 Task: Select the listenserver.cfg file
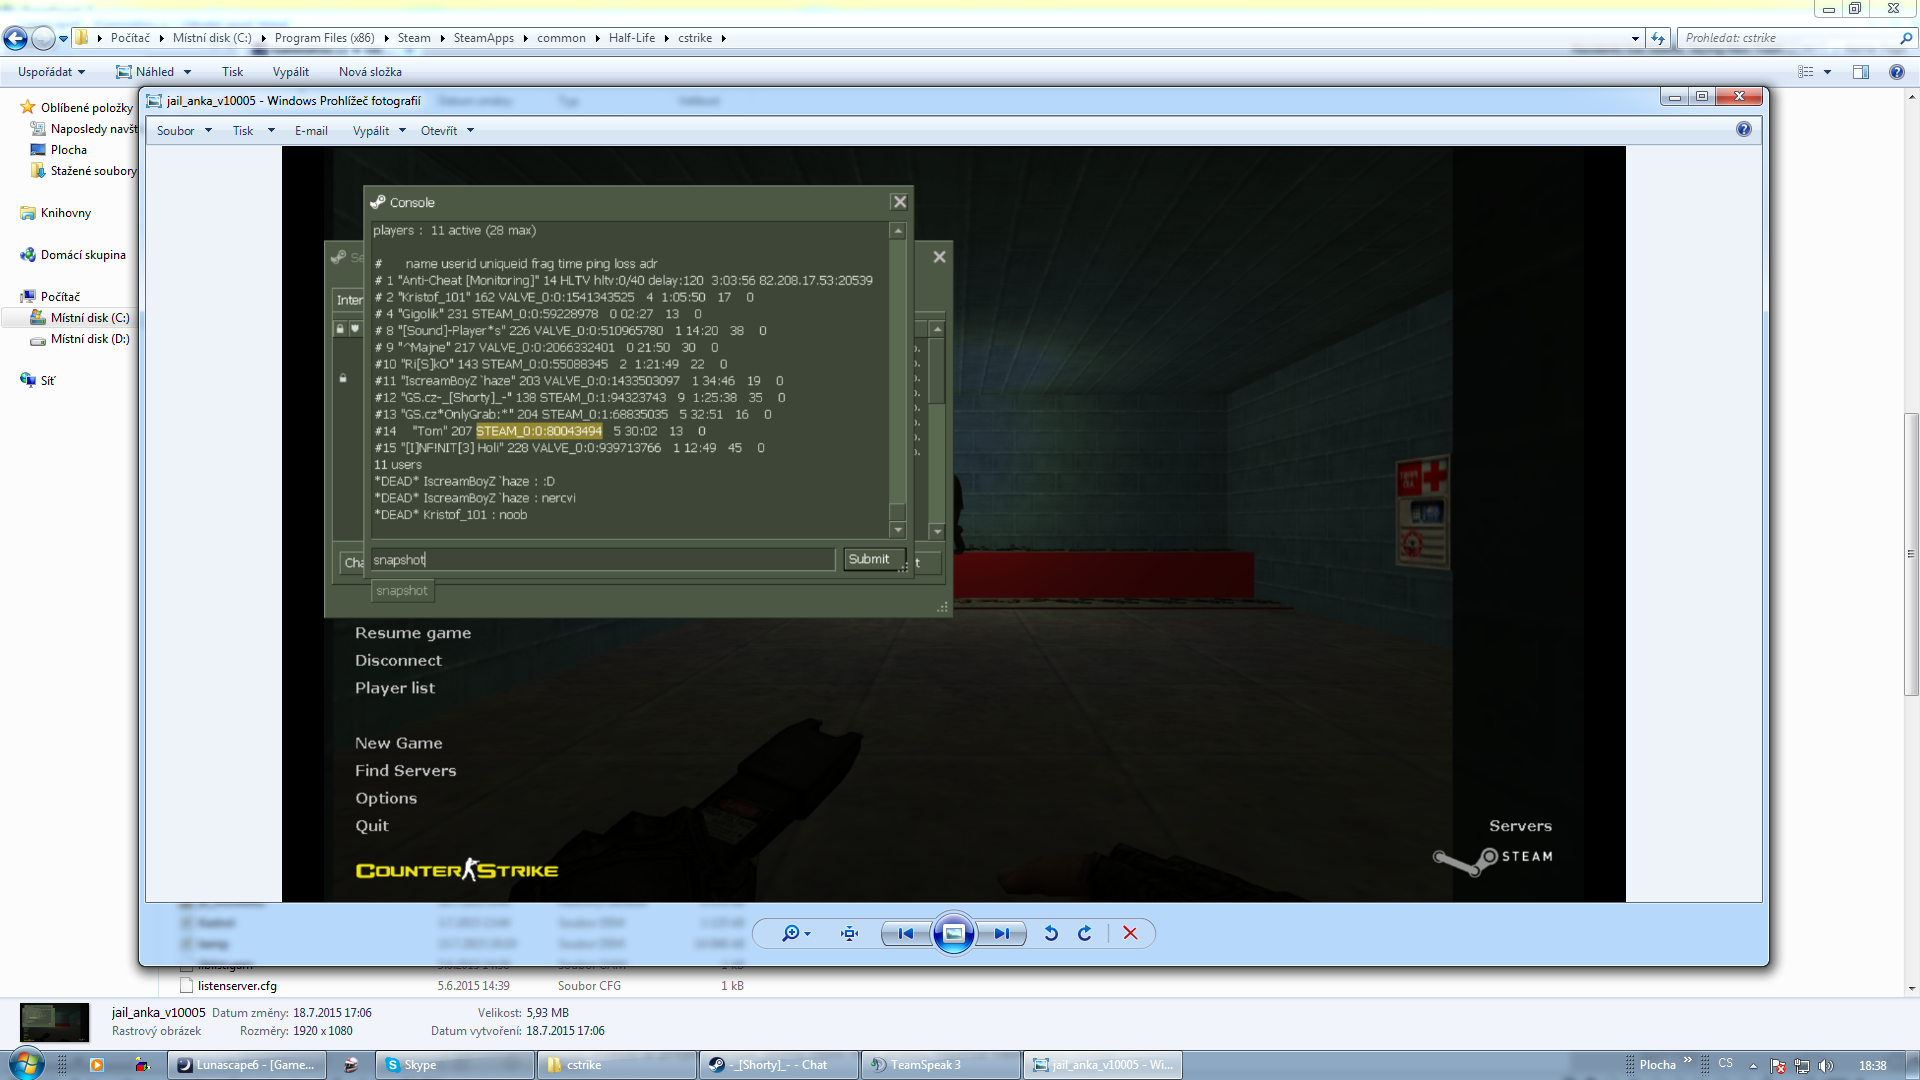[x=237, y=986]
